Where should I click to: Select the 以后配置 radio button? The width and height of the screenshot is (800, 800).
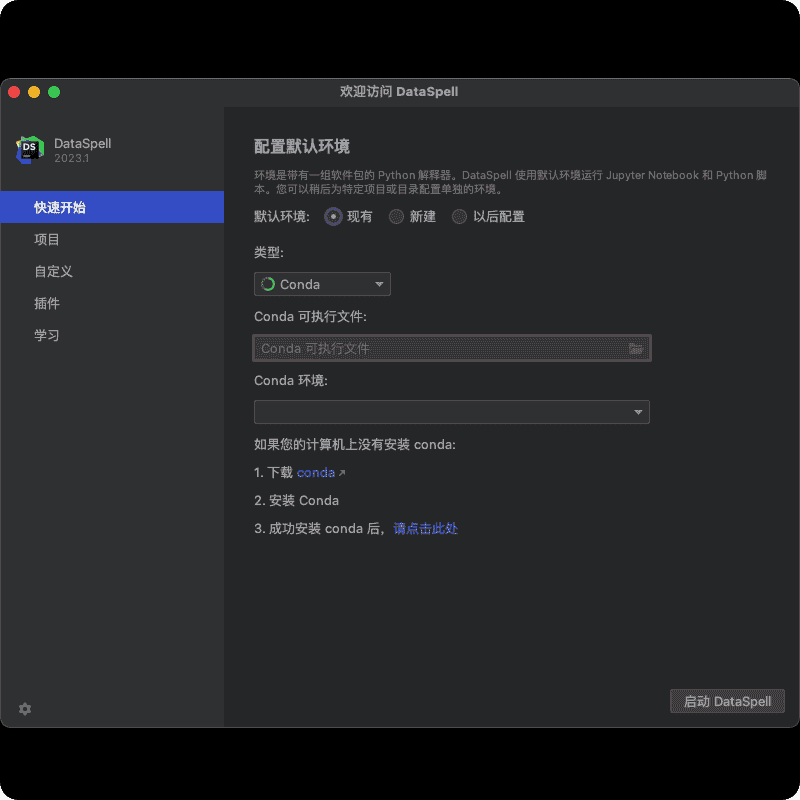(x=459, y=217)
